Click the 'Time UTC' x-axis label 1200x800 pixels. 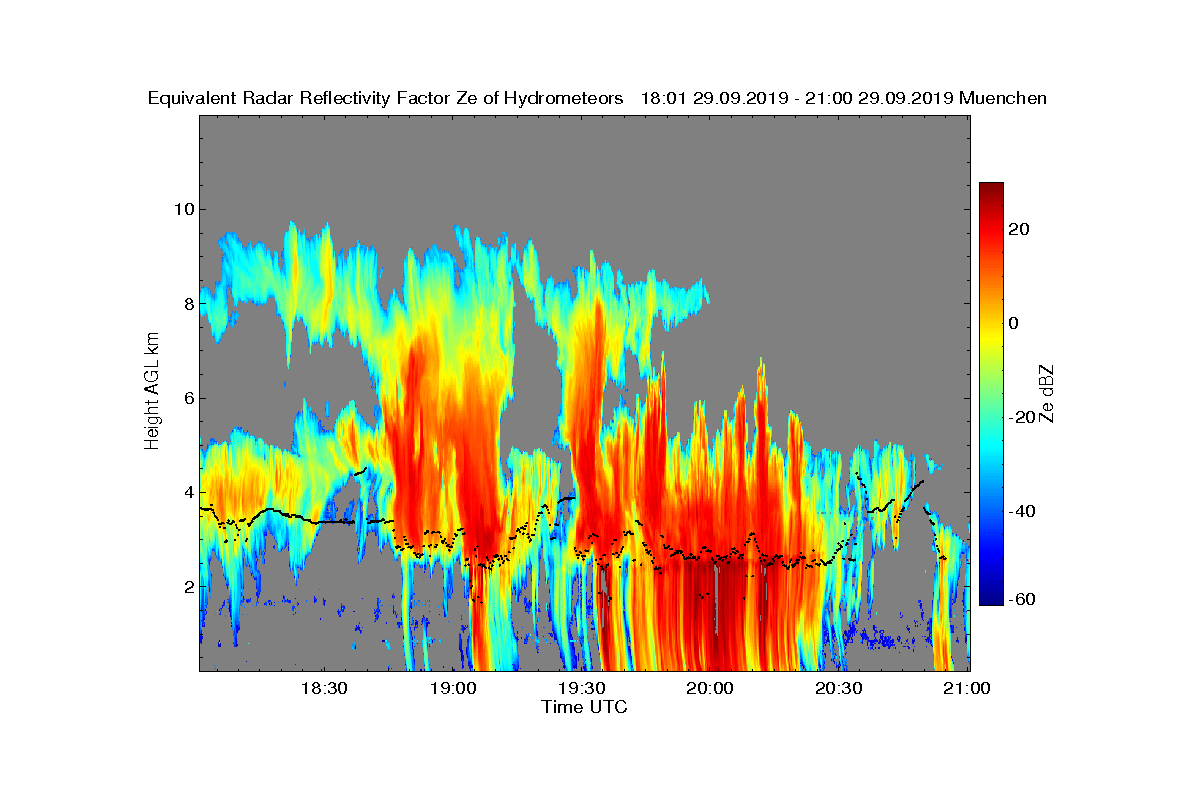584,707
